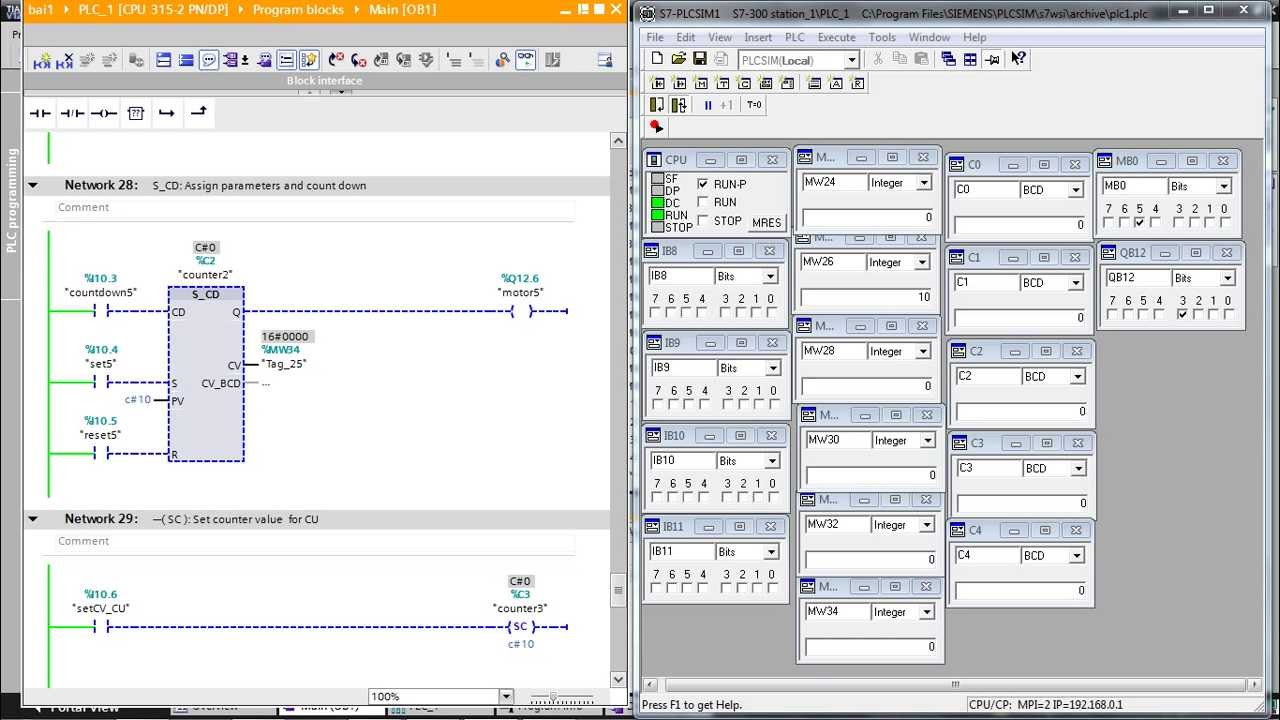
Task: Select single scan mode icon
Action: [x=657, y=105]
